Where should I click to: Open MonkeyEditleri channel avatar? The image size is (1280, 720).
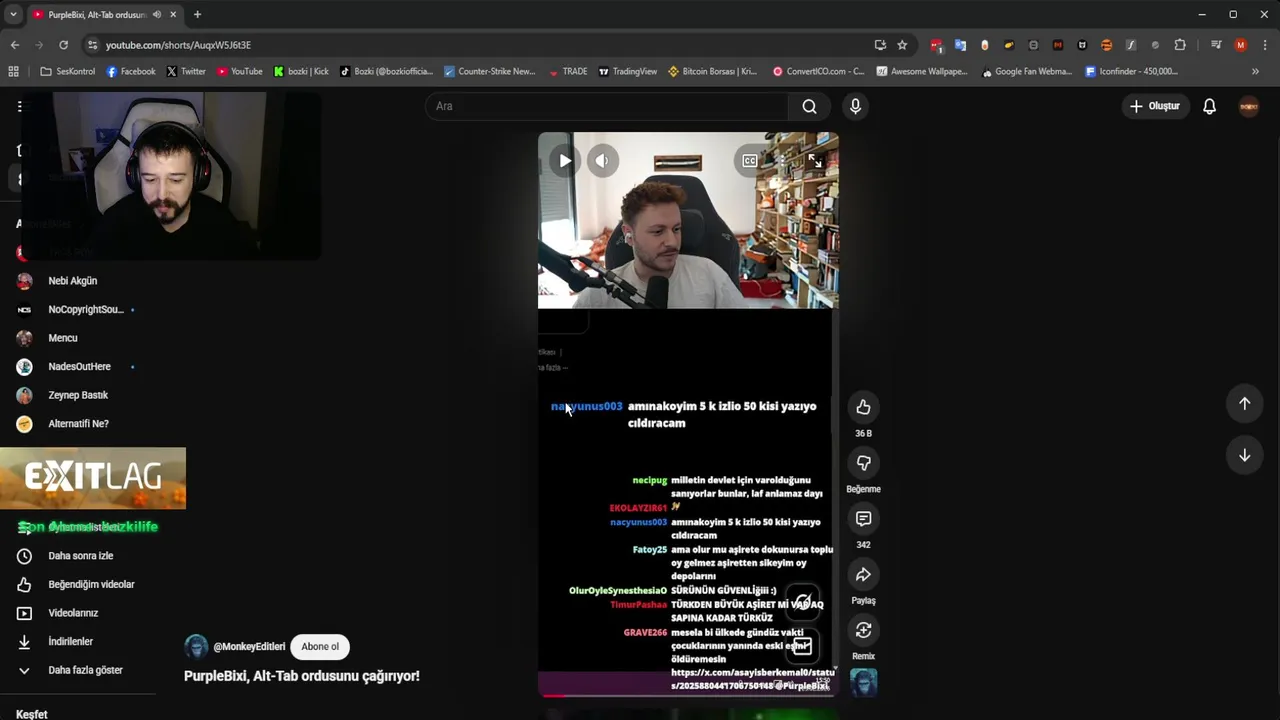pos(196,646)
